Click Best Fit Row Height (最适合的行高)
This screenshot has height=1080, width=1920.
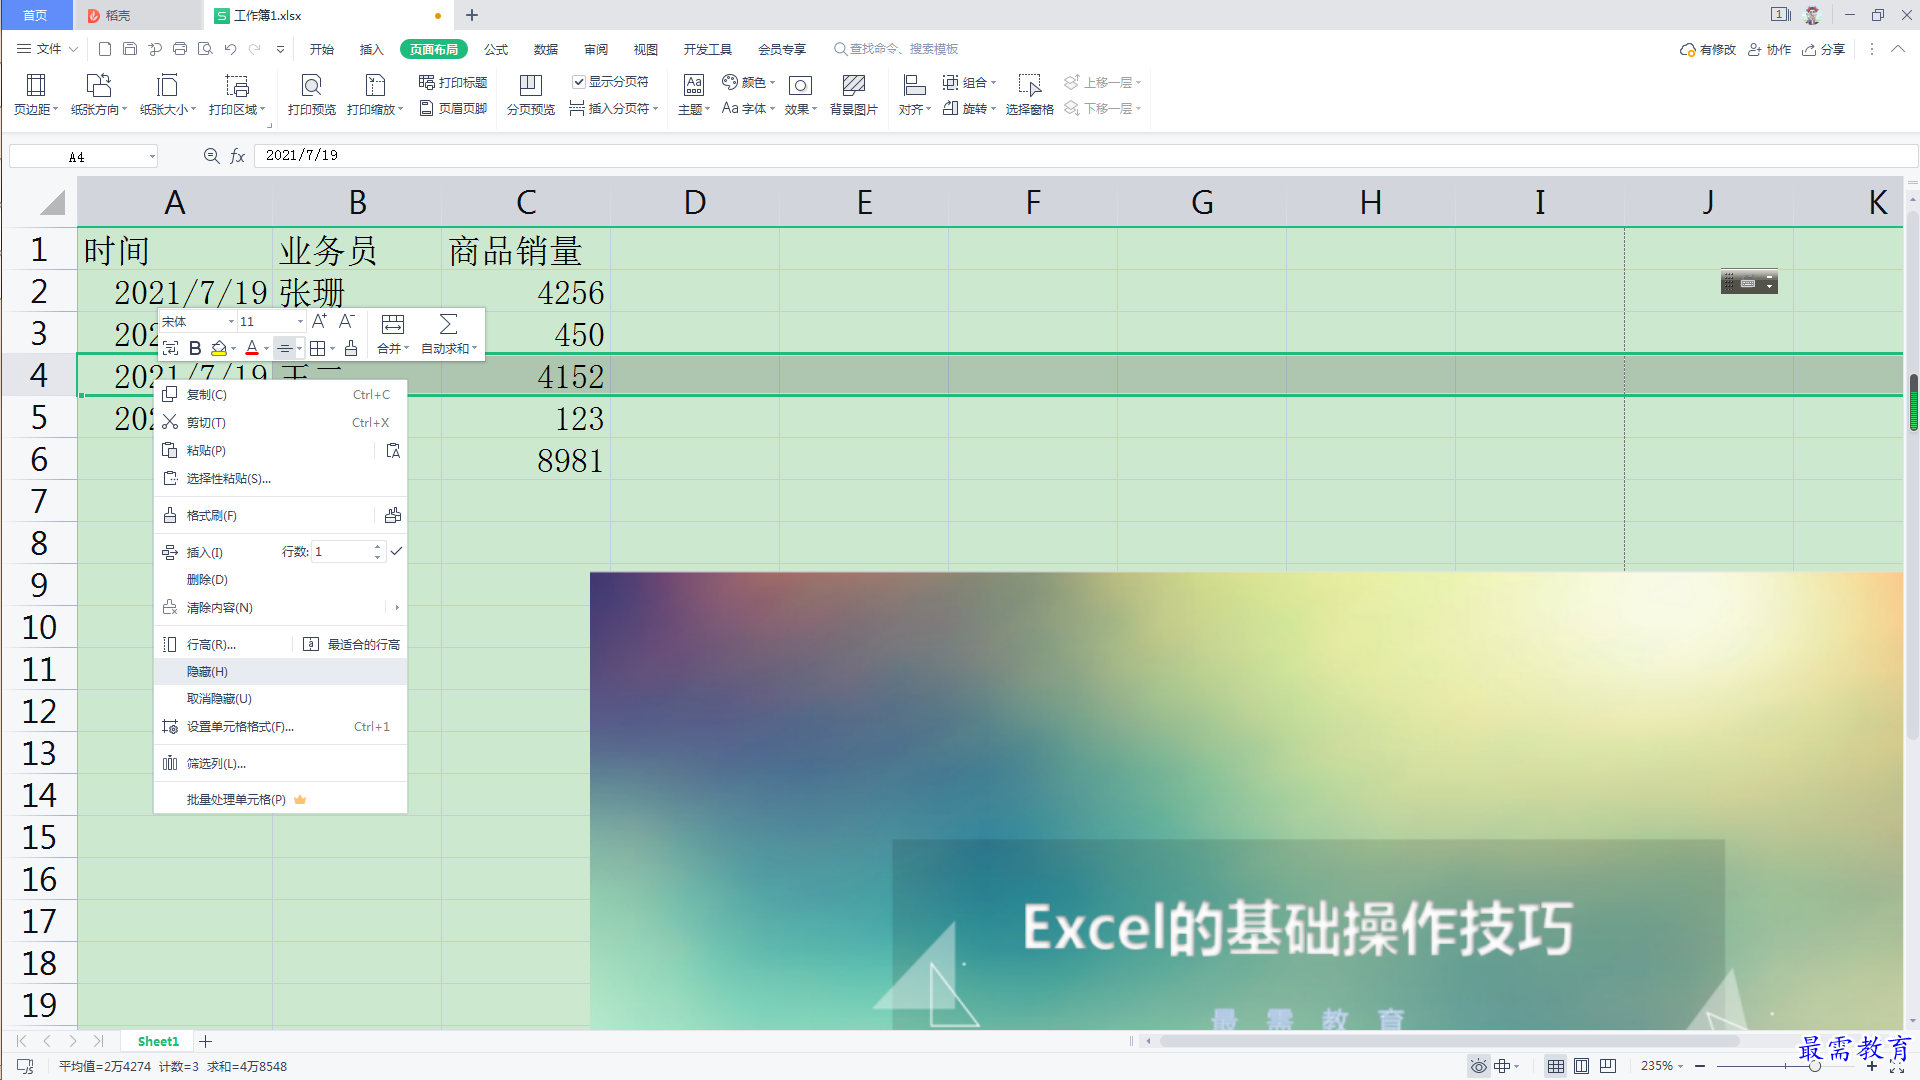point(351,644)
